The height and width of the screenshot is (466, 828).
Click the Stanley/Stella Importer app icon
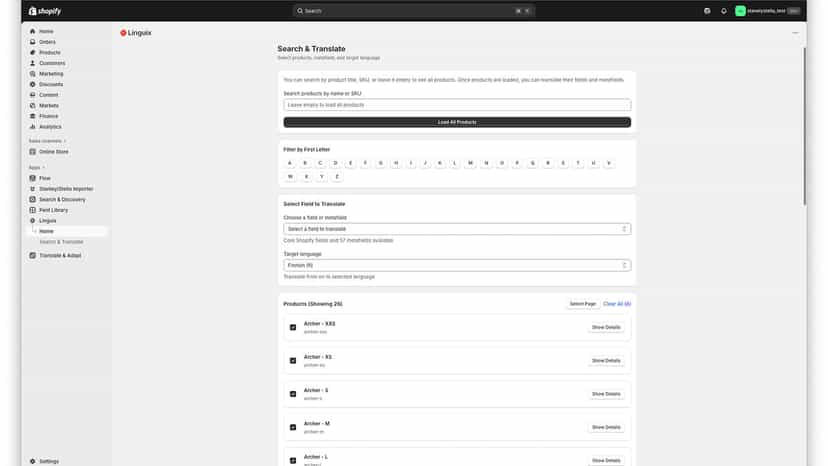pos(33,189)
